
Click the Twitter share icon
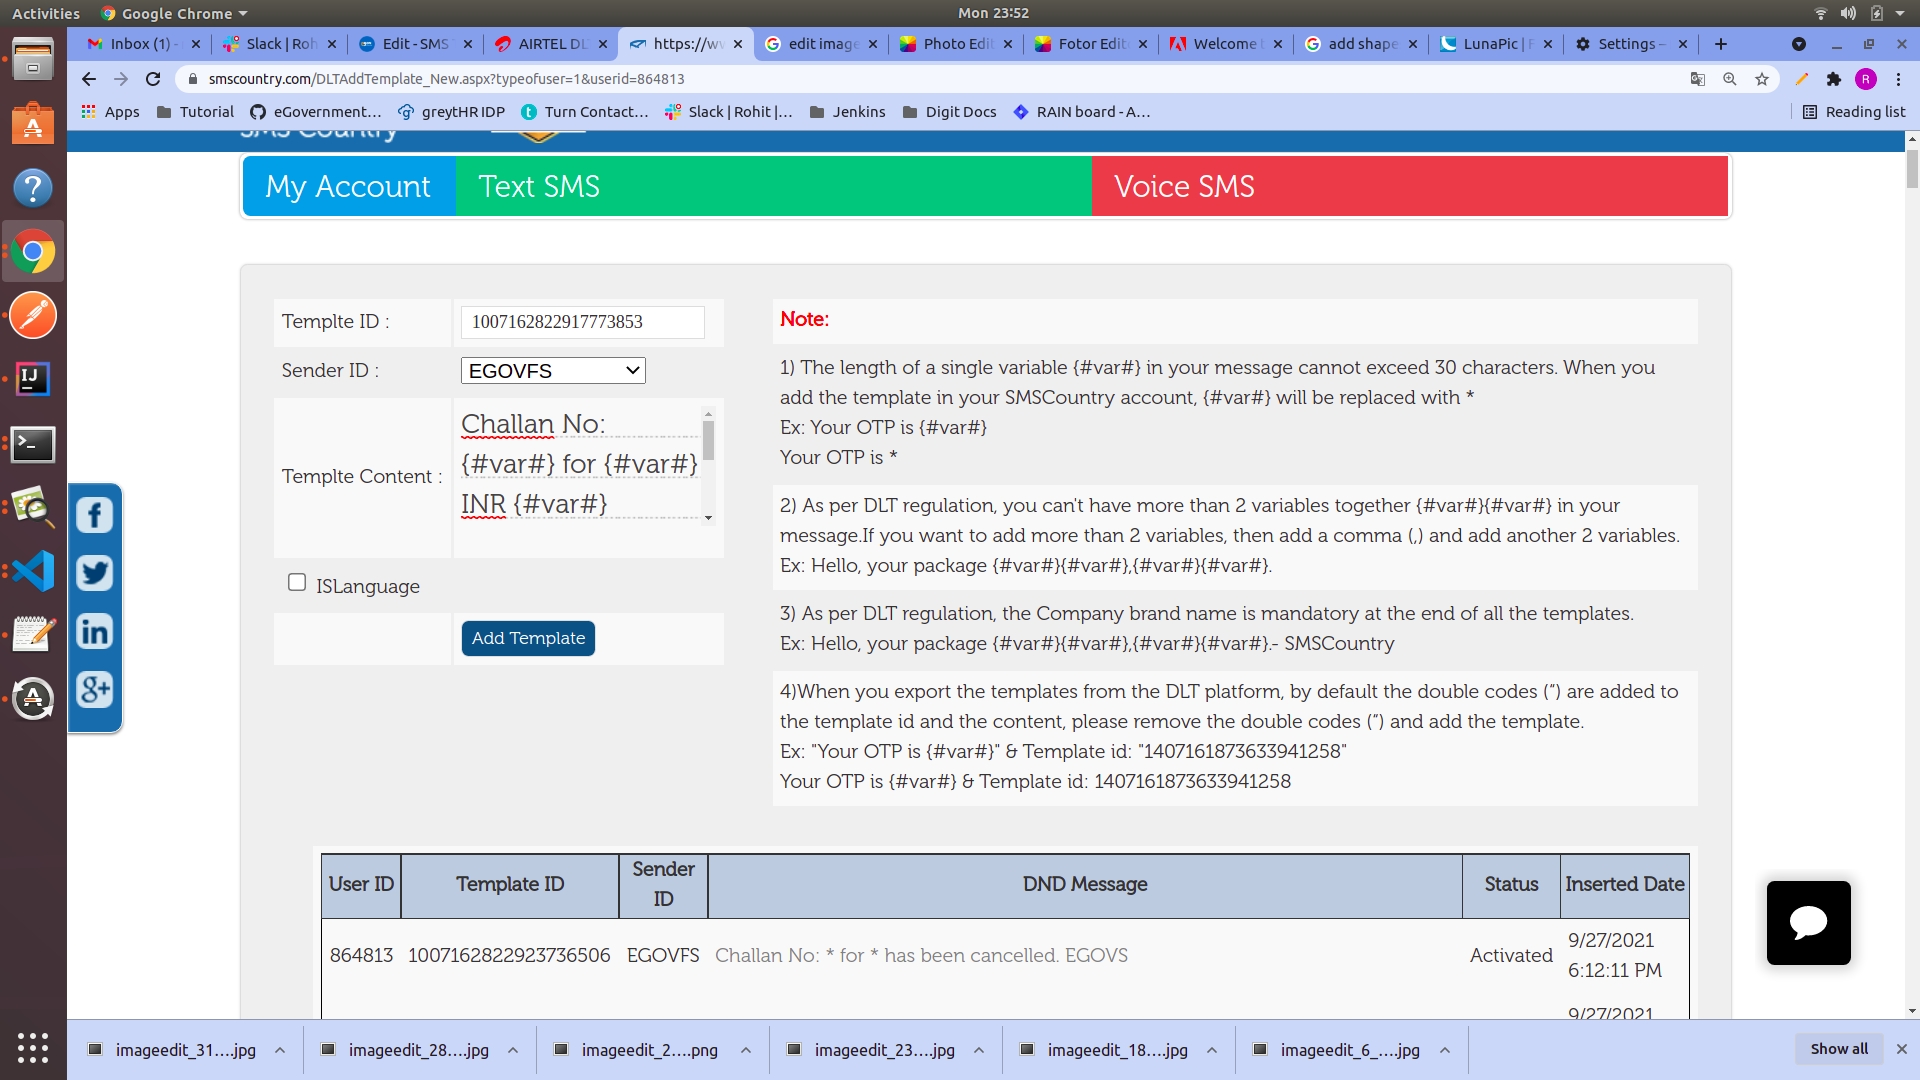pyautogui.click(x=95, y=573)
